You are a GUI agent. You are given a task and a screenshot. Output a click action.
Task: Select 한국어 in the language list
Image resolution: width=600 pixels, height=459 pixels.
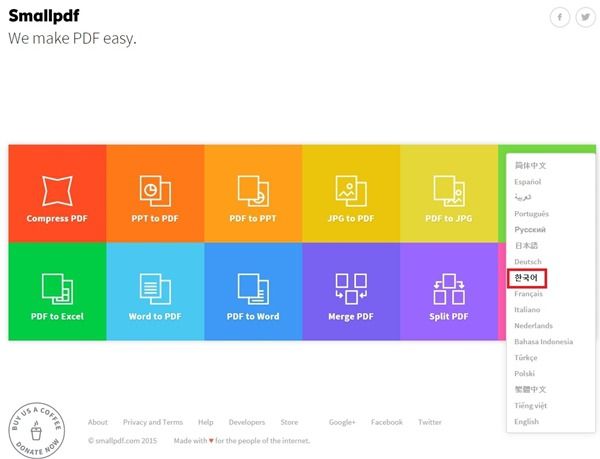526,278
